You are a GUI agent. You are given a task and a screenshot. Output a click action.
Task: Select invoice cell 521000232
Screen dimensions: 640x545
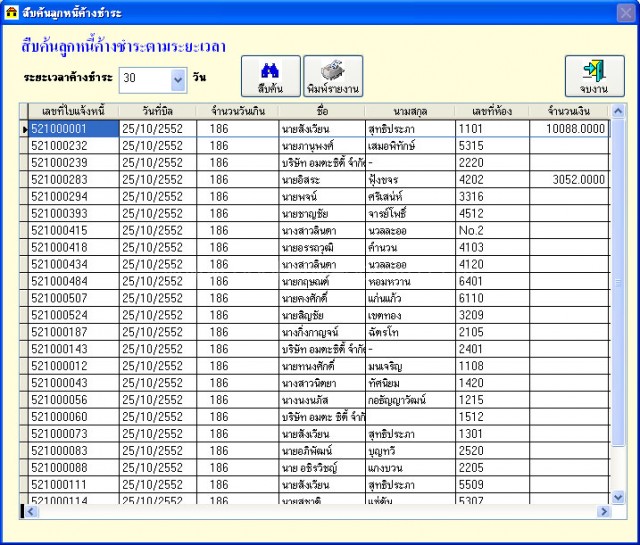(74, 146)
